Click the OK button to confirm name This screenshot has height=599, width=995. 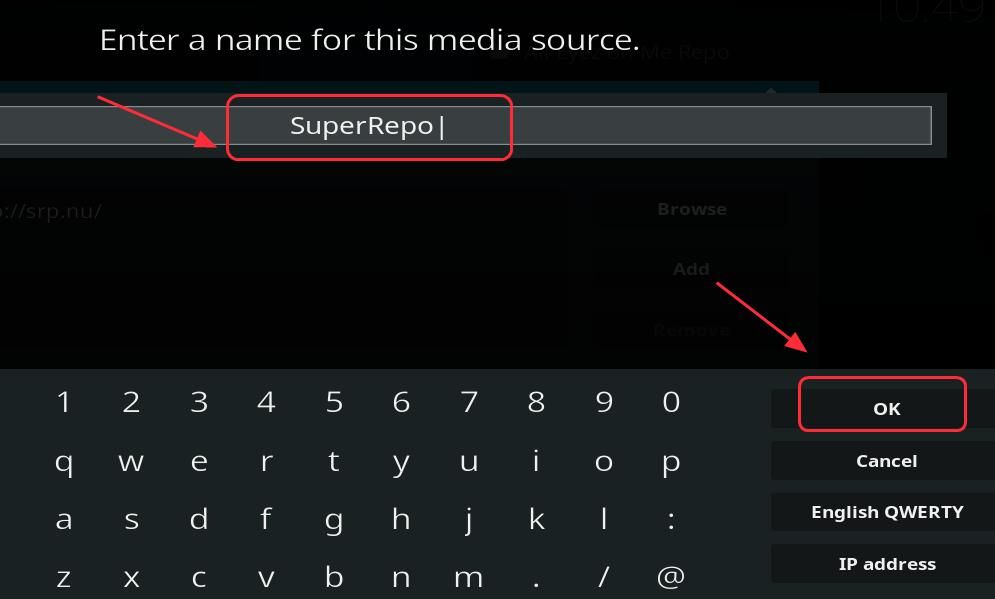(885, 407)
